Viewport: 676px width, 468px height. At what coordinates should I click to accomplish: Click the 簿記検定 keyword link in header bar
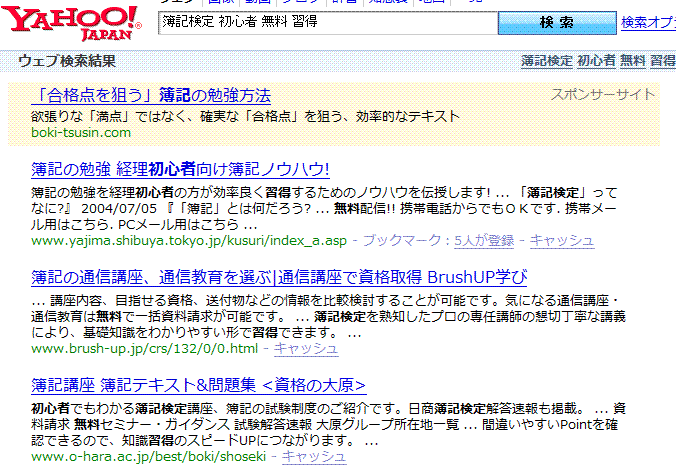tap(547, 61)
